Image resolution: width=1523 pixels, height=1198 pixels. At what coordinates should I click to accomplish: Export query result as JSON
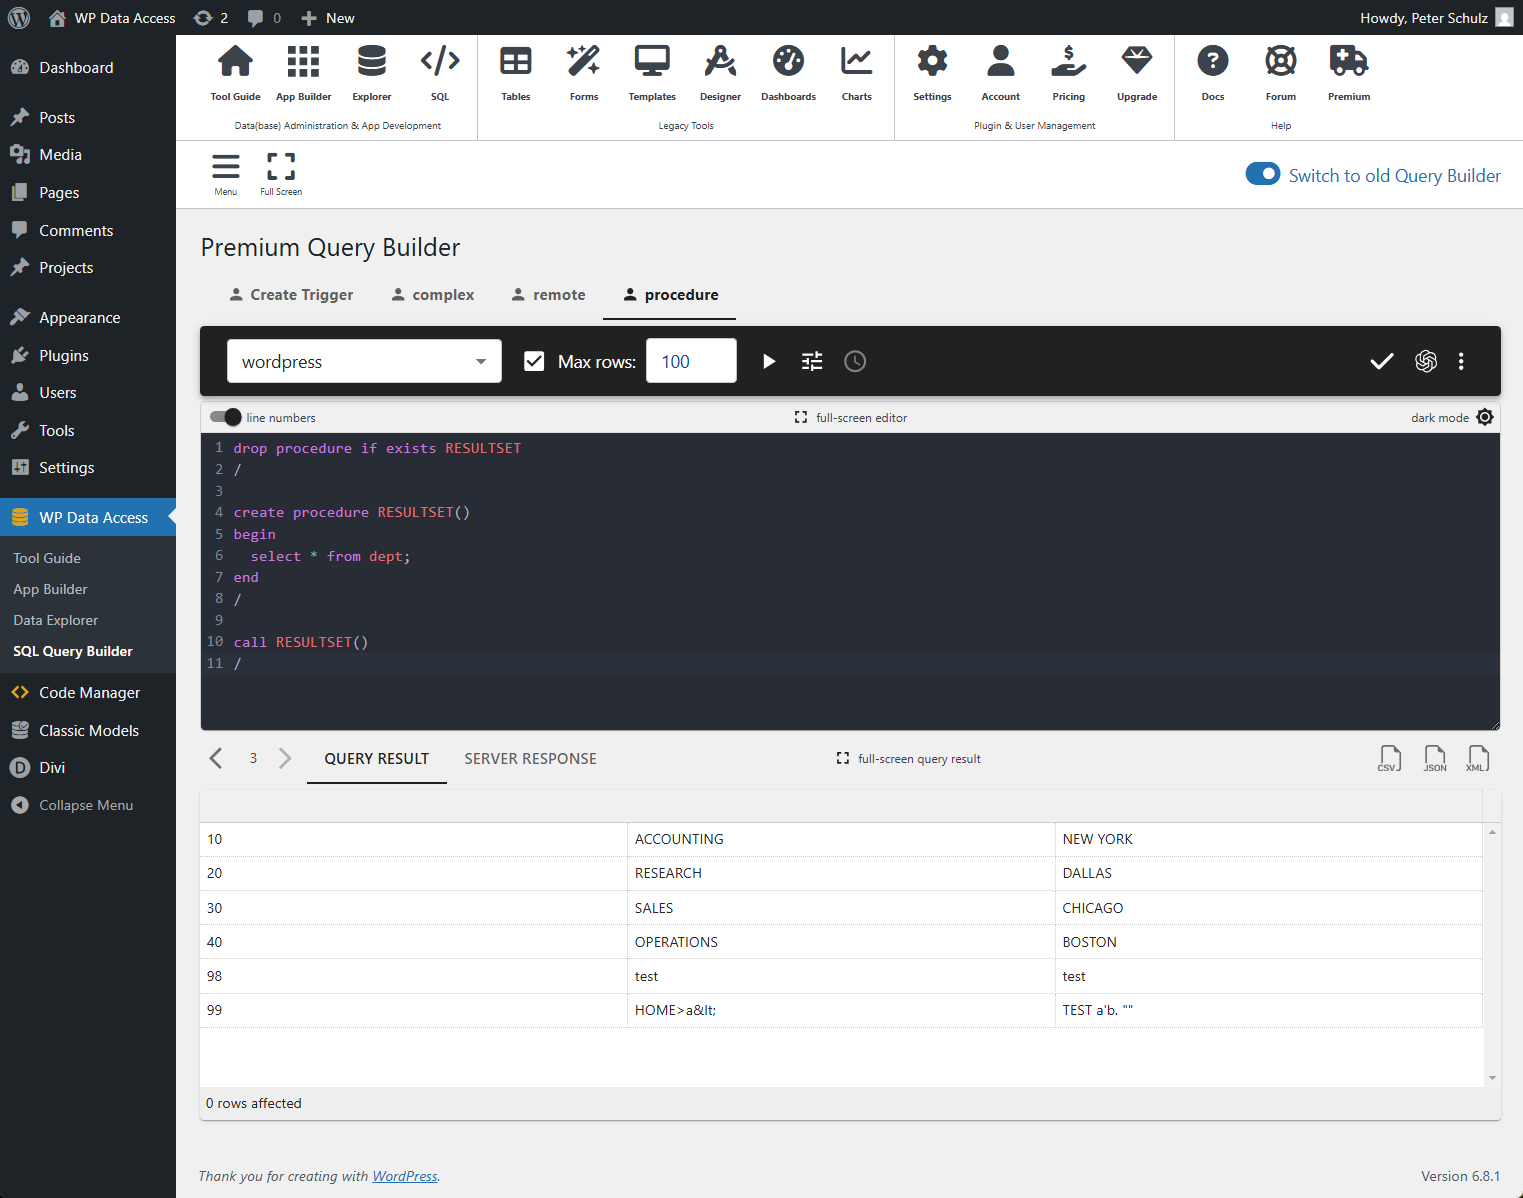pos(1435,759)
